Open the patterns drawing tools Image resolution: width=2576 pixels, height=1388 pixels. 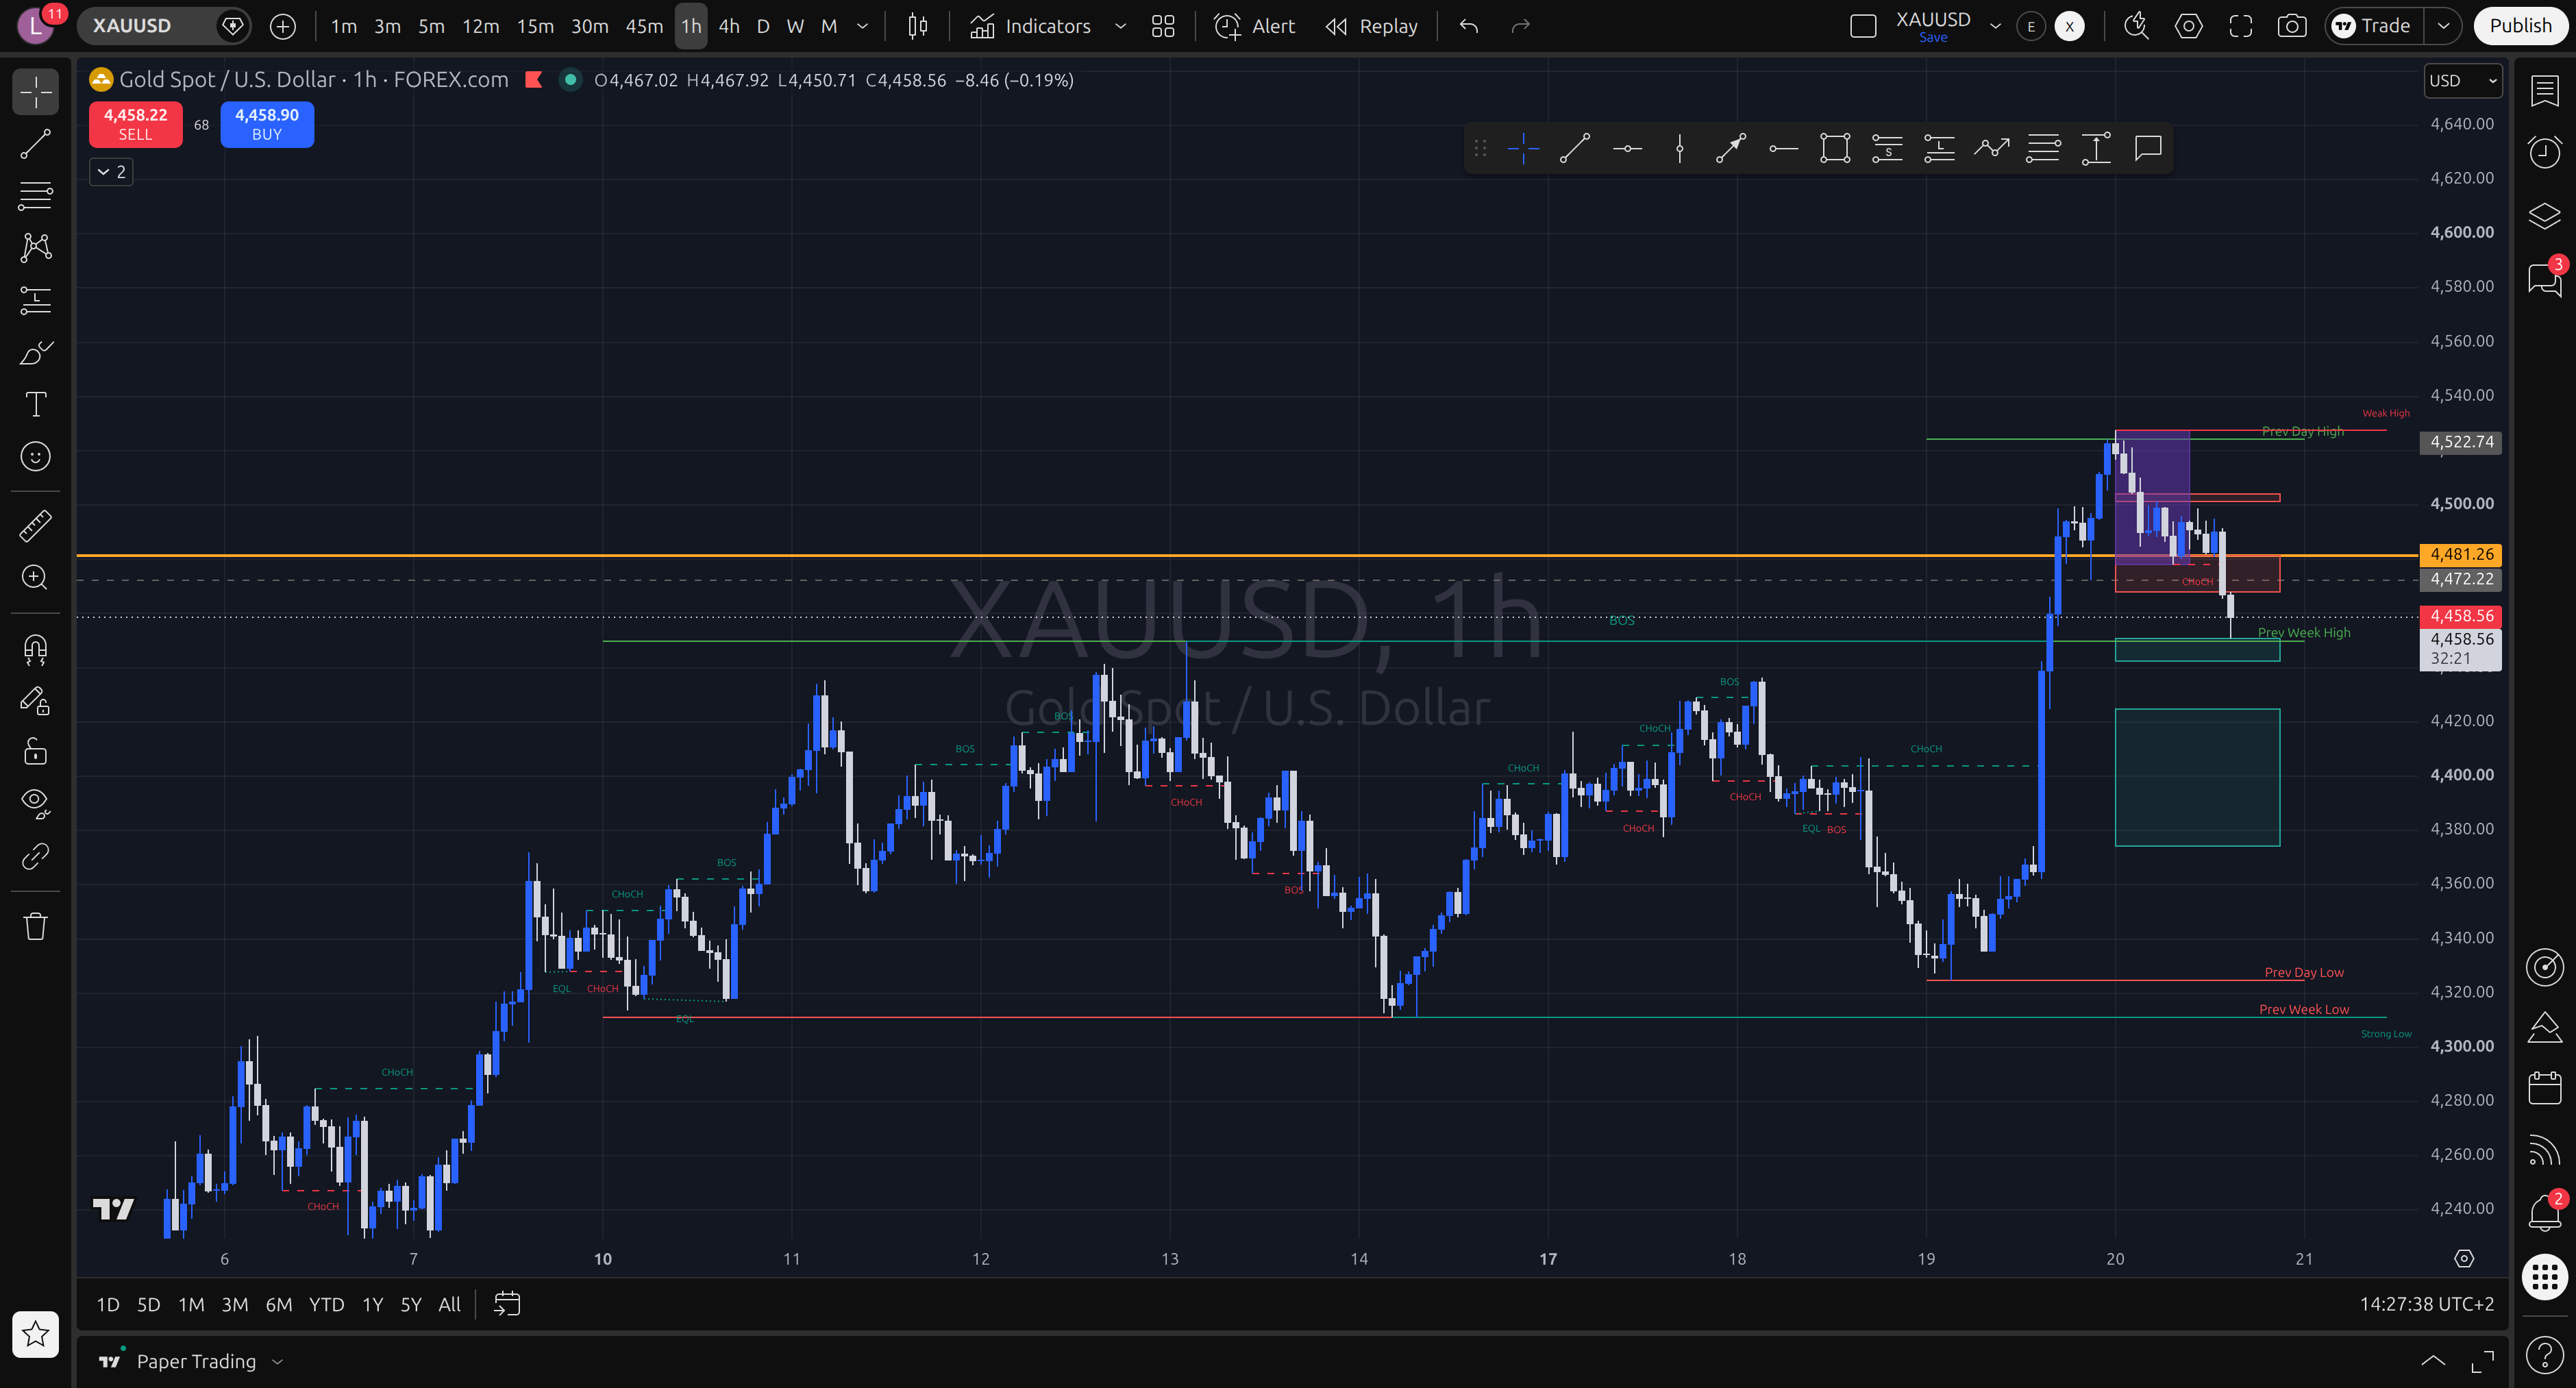(36, 248)
